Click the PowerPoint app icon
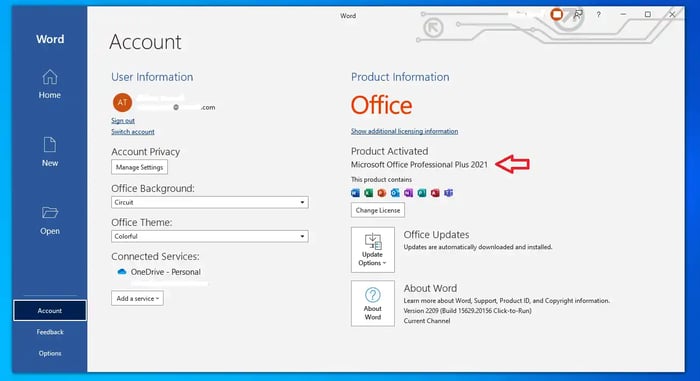The image size is (700, 381). tap(382, 193)
